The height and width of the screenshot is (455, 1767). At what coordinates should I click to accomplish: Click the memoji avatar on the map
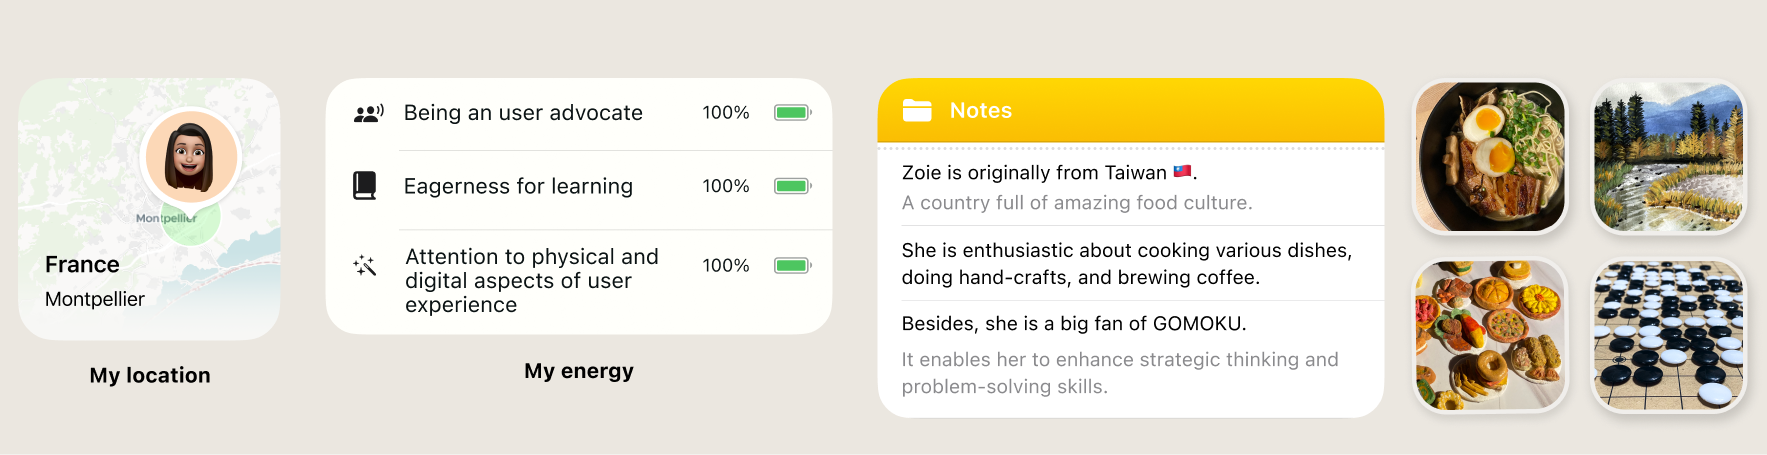pos(190,157)
